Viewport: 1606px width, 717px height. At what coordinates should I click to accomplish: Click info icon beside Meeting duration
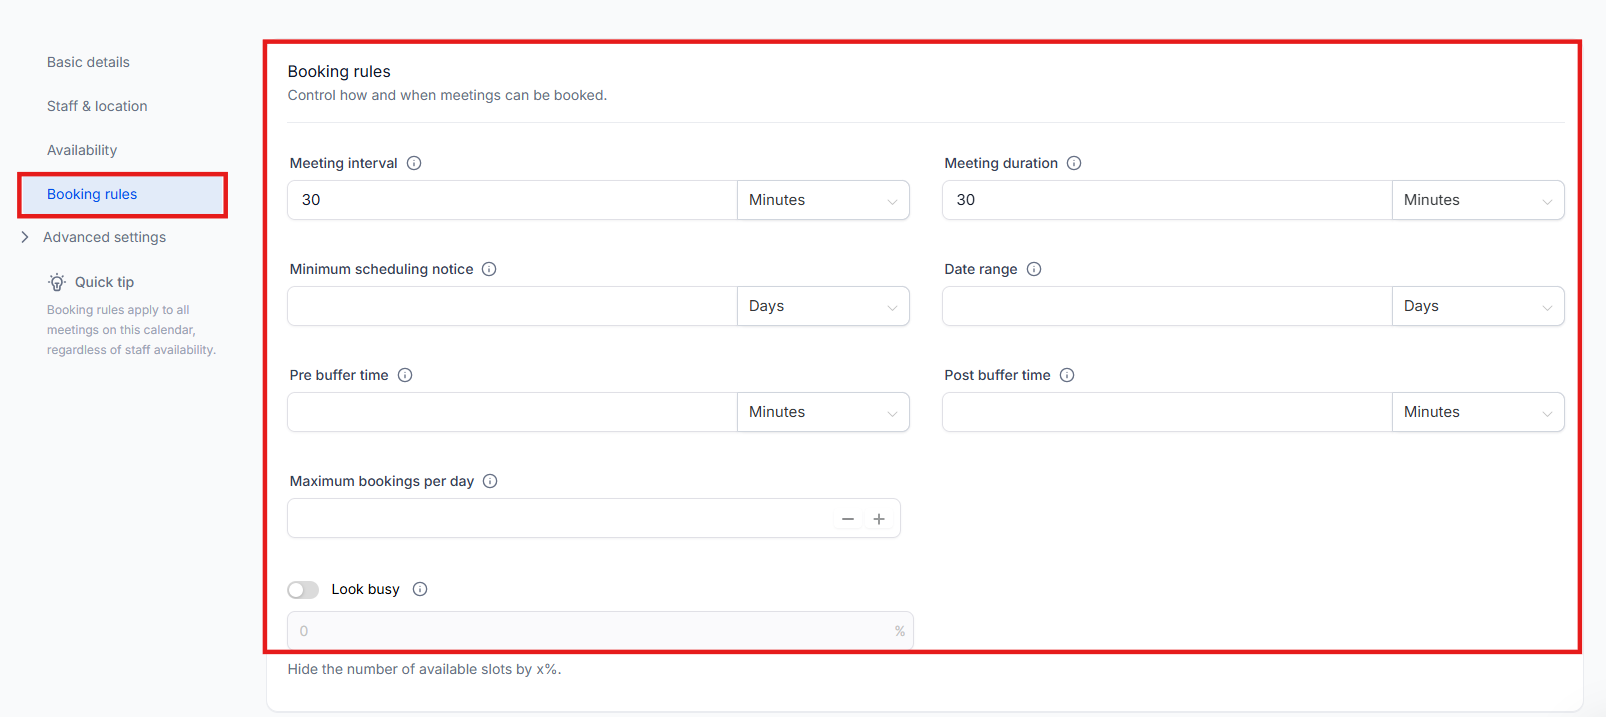1074,163
